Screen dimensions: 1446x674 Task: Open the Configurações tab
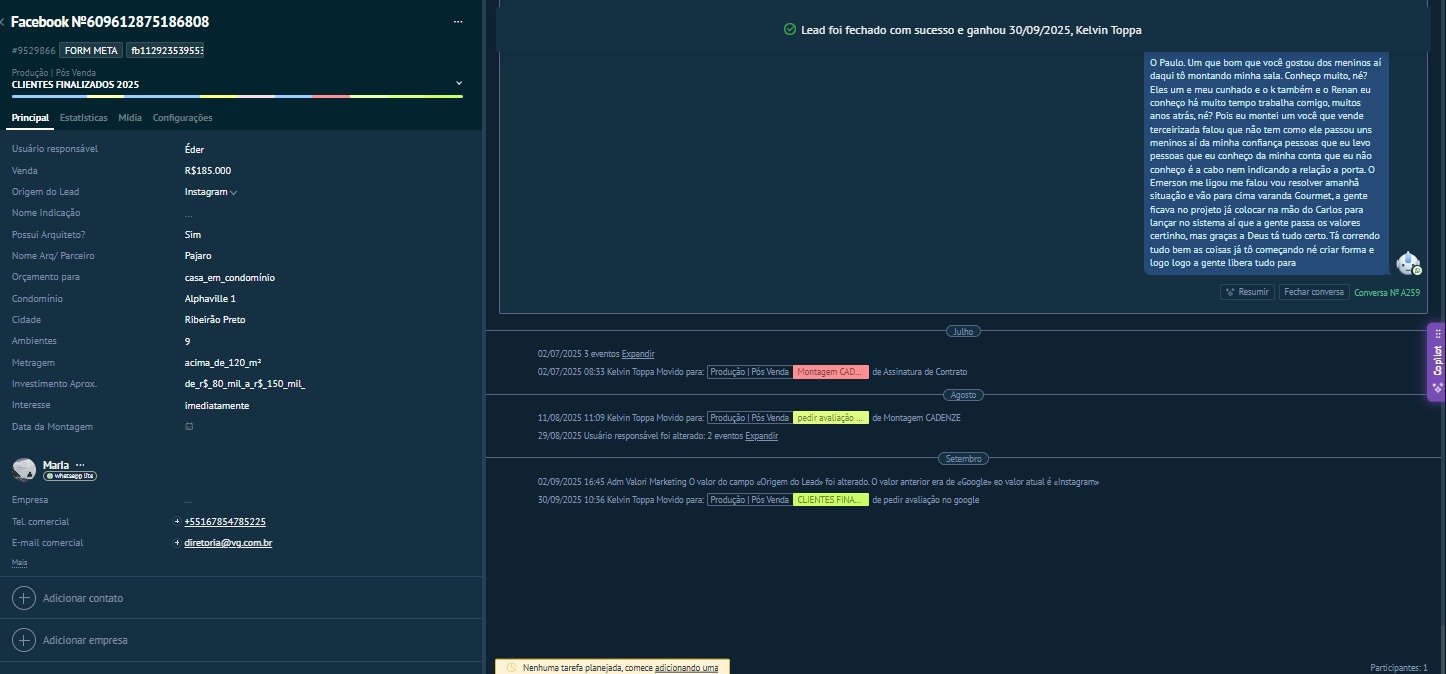click(182, 118)
